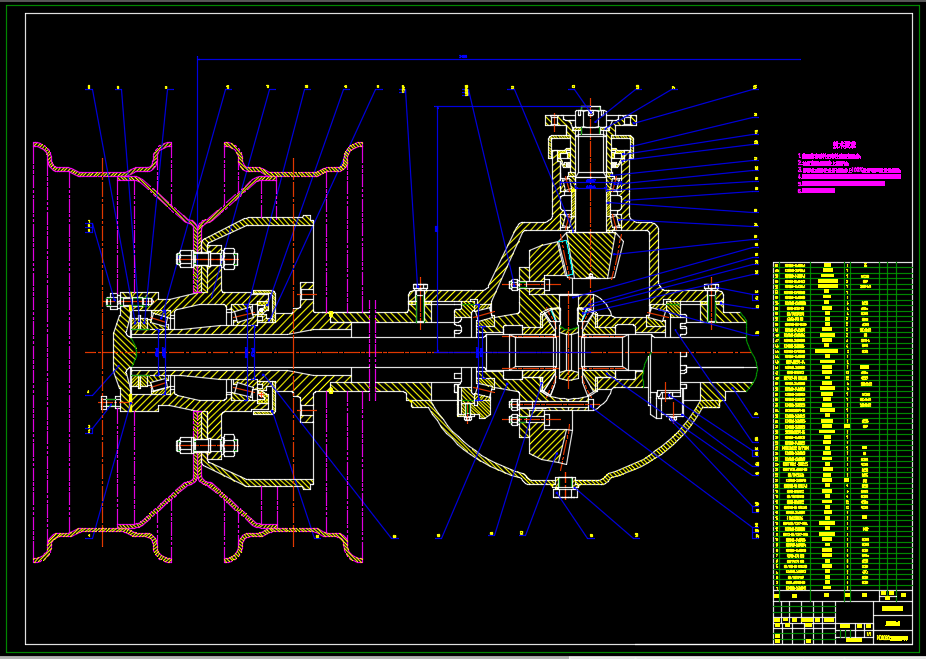Viewport: 926px width, 659px height.
Task: Click the quantity column header of the BOM table
Action: [847, 596]
